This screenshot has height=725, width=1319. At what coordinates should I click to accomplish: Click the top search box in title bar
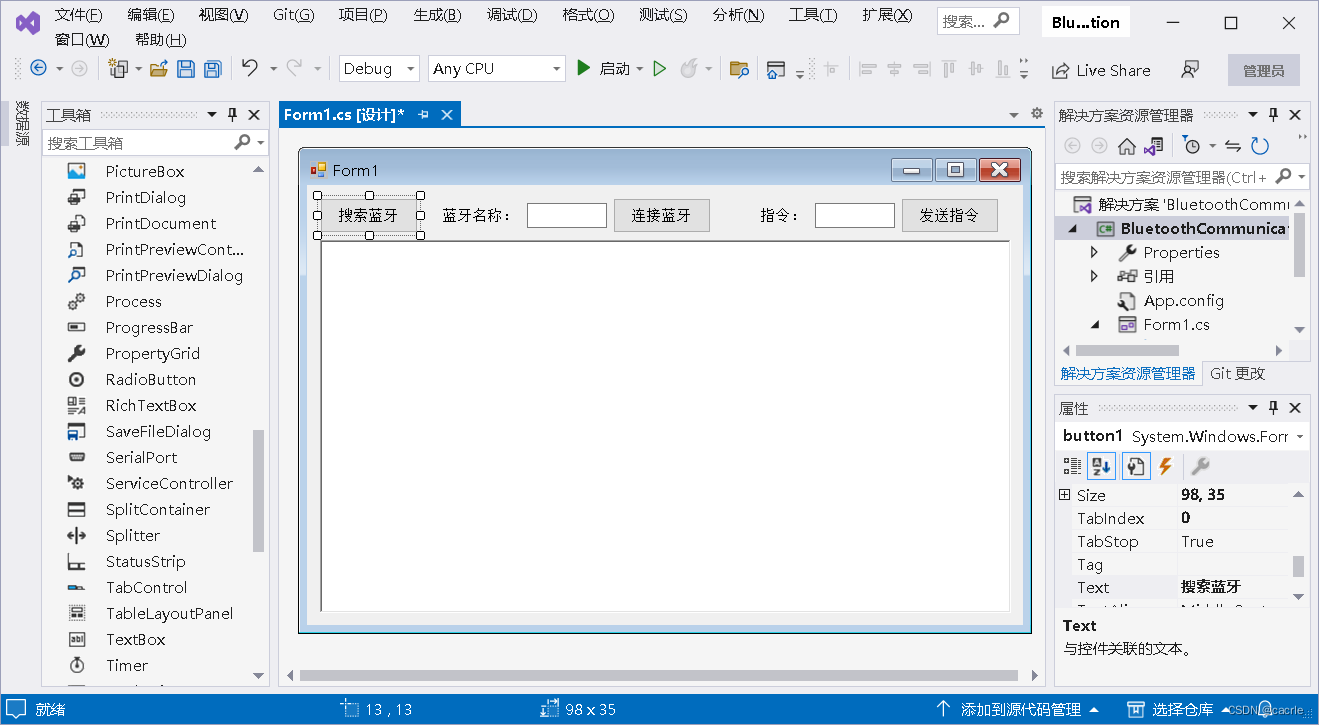pos(978,20)
